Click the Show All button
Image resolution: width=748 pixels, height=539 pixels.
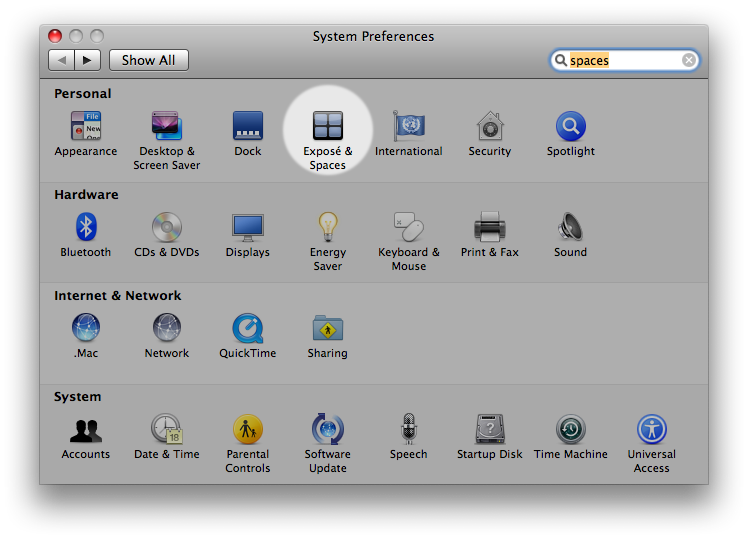pos(149,60)
